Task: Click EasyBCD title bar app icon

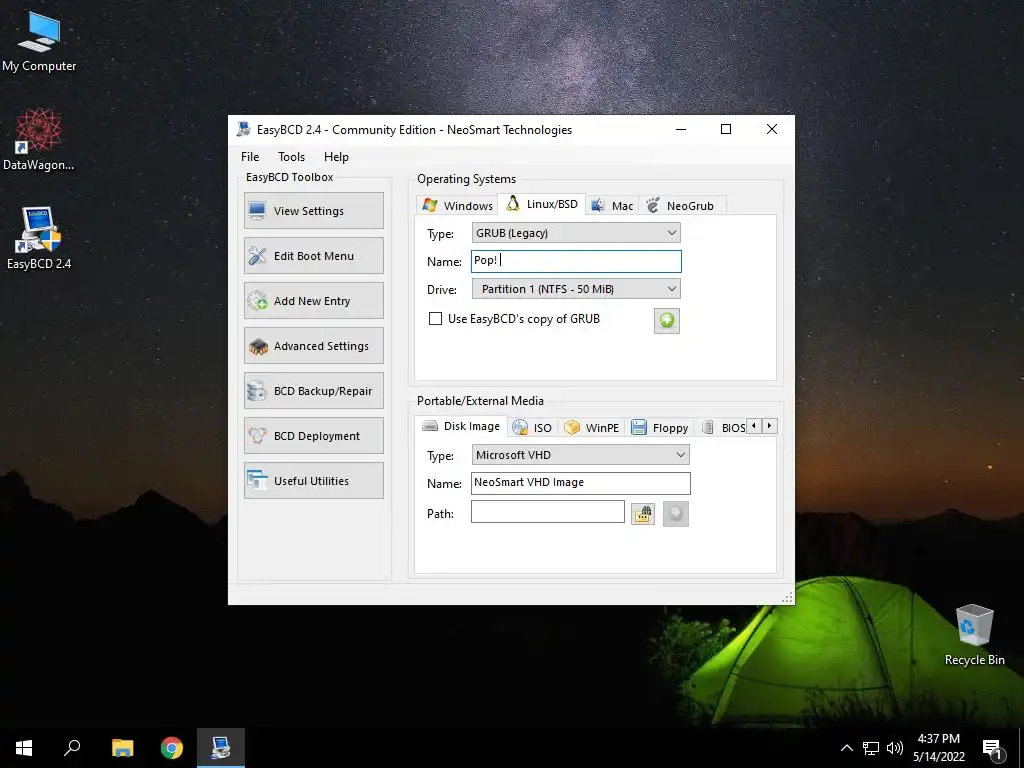Action: point(244,129)
